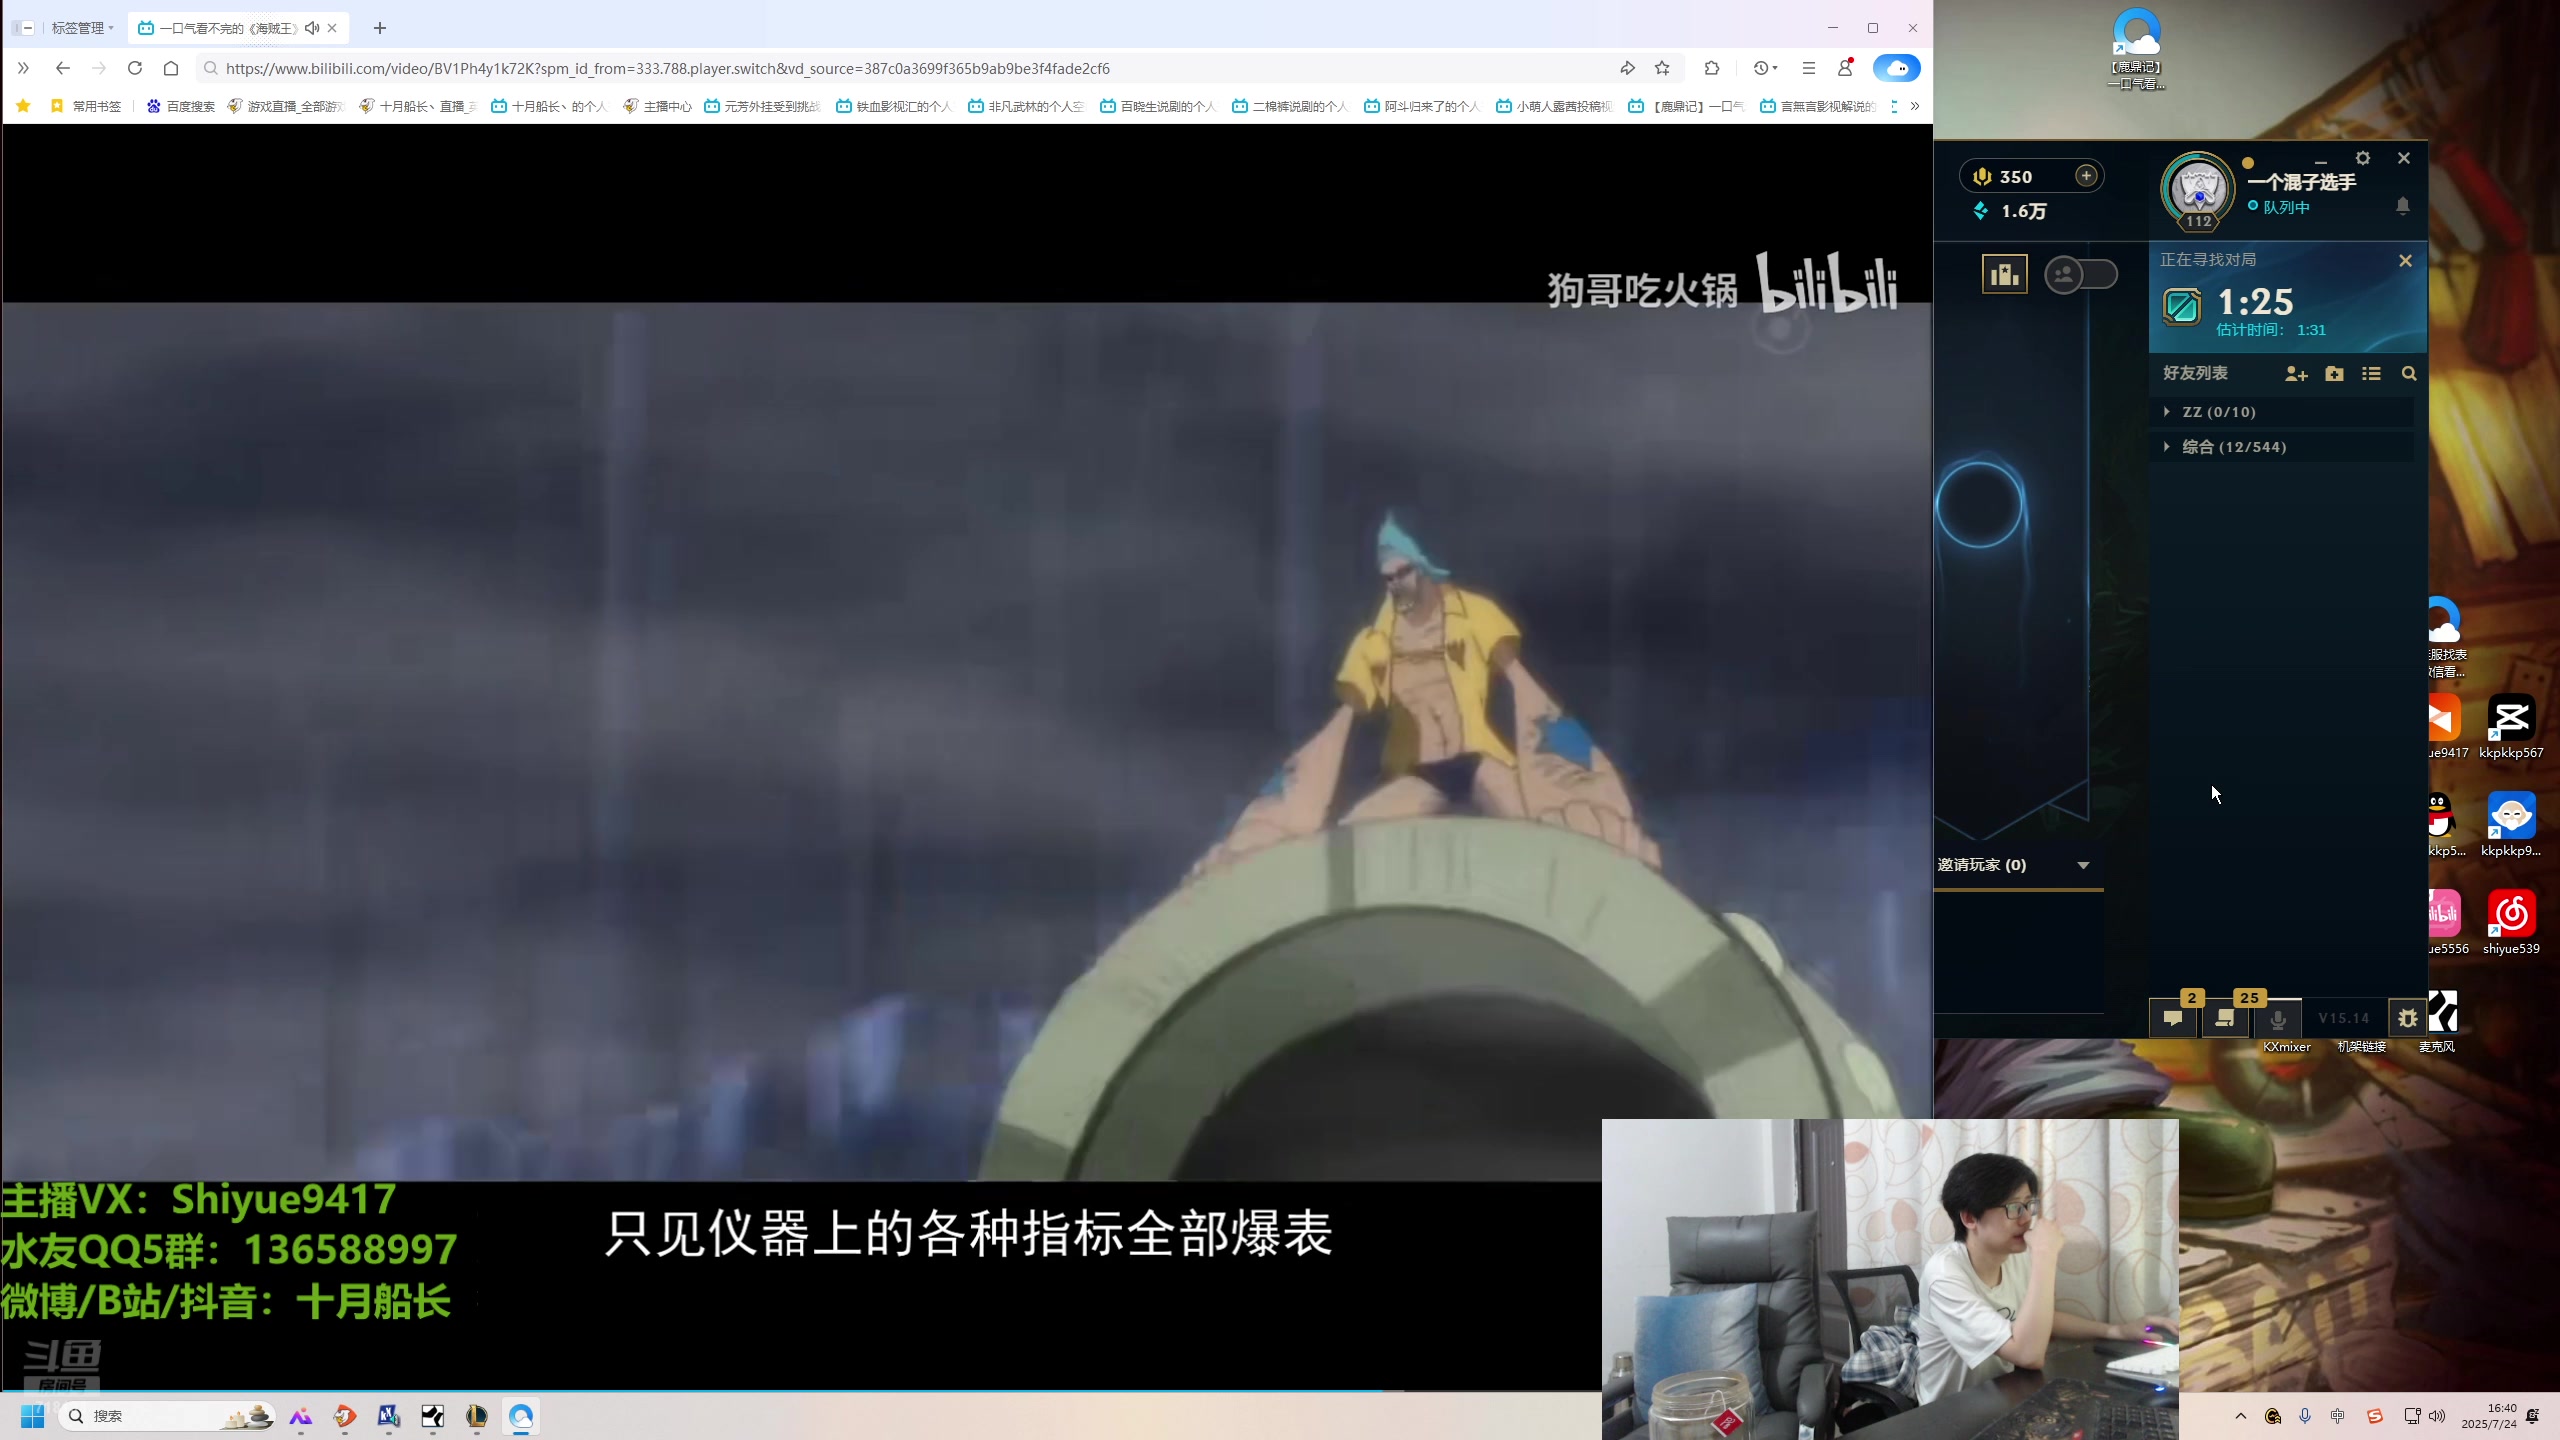This screenshot has width=2560, height=1440.
Task: Open the taskbar clock showing 16:40
Action: tap(2490, 1416)
